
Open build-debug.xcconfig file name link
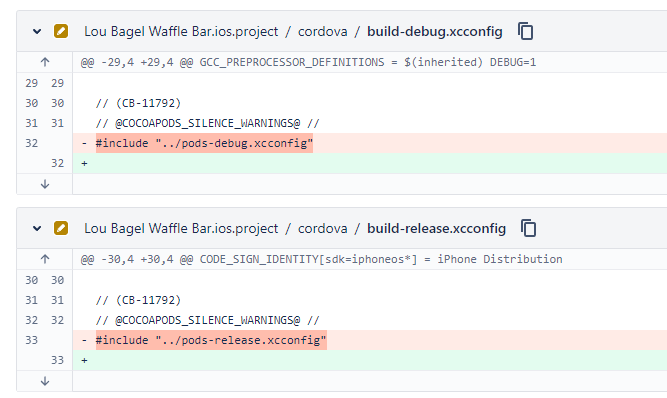[x=435, y=31]
